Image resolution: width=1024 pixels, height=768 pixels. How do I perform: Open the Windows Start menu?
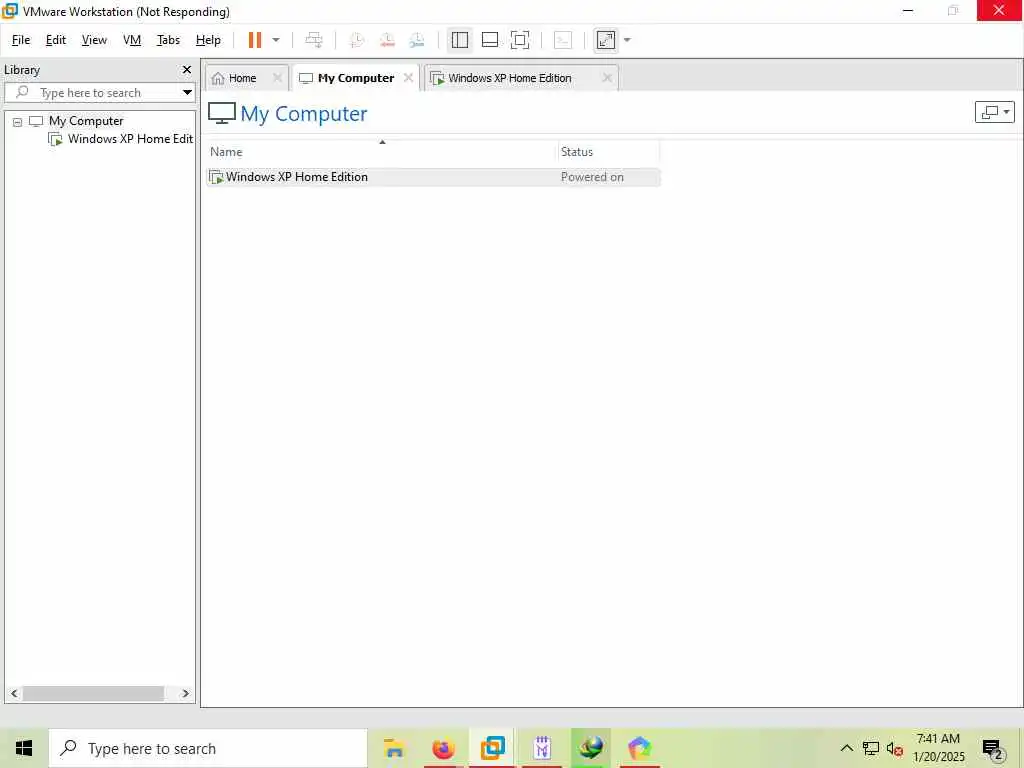(x=24, y=748)
